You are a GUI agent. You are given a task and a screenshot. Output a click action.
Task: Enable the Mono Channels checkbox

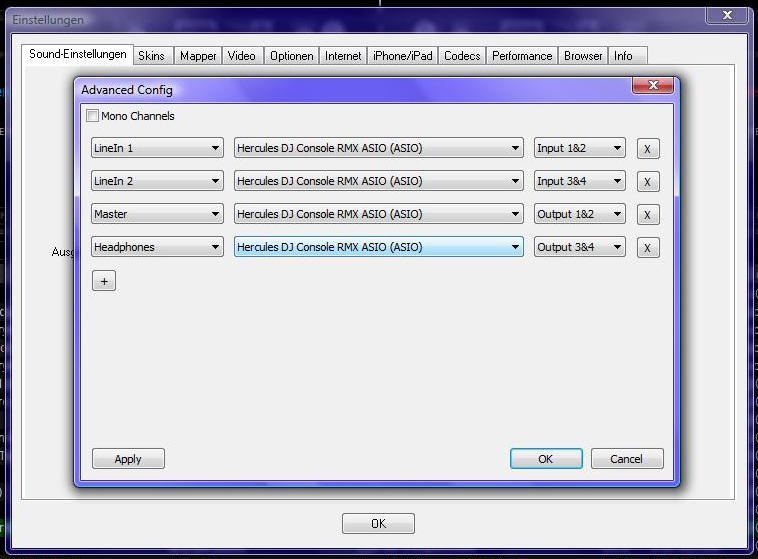coord(92,116)
